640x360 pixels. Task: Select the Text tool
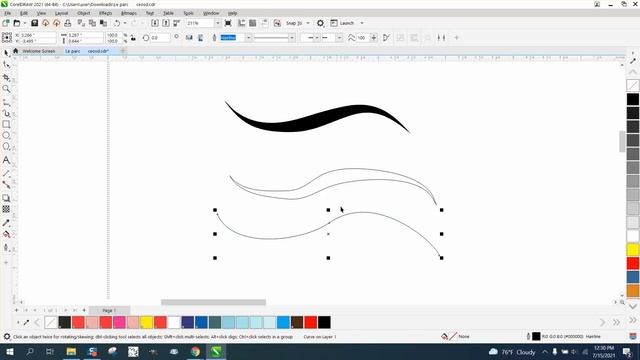pyautogui.click(x=6, y=160)
